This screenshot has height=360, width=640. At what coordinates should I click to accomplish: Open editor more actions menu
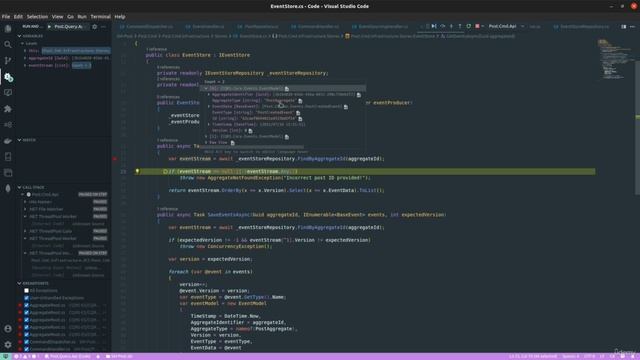pyautogui.click(x=632, y=27)
